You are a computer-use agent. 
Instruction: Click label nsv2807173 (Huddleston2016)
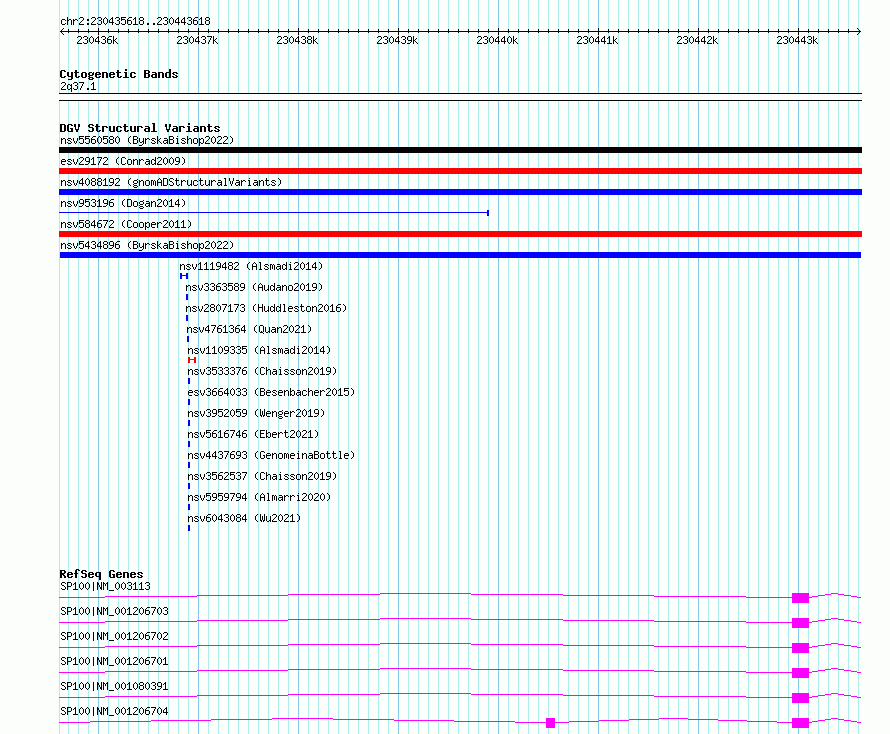tap(266, 308)
